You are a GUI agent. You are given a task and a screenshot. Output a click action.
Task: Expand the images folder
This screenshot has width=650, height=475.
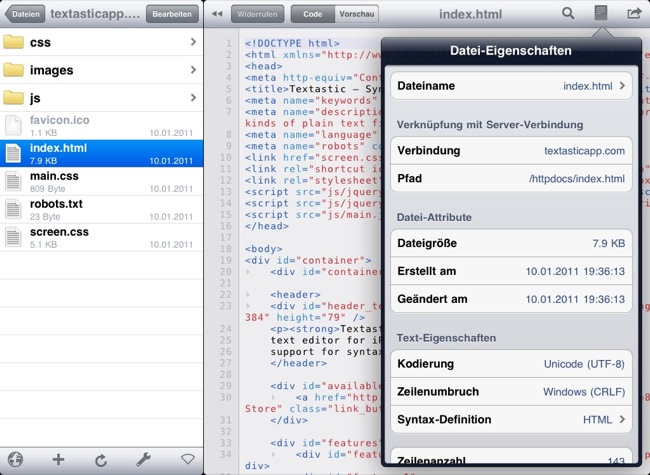[101, 70]
